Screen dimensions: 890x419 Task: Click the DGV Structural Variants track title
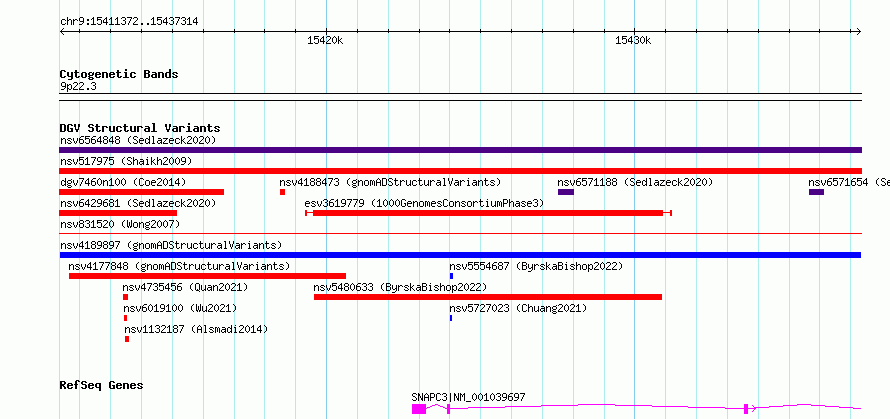[140, 128]
